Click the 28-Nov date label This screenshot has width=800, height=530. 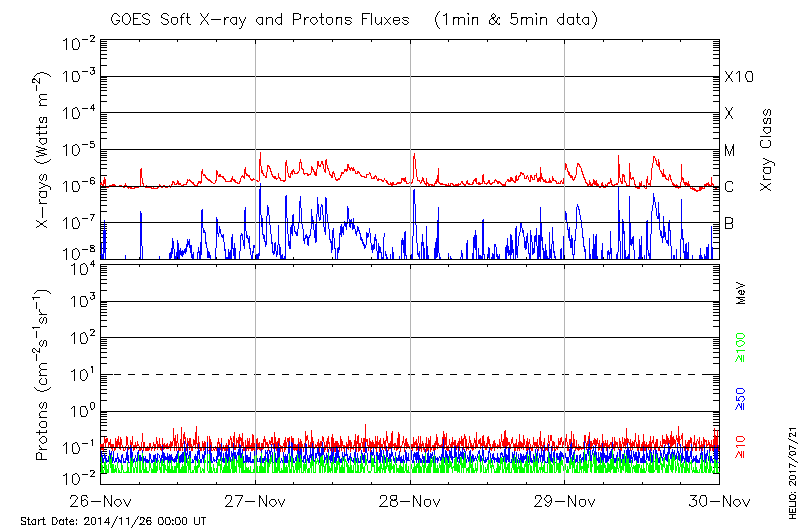411,502
